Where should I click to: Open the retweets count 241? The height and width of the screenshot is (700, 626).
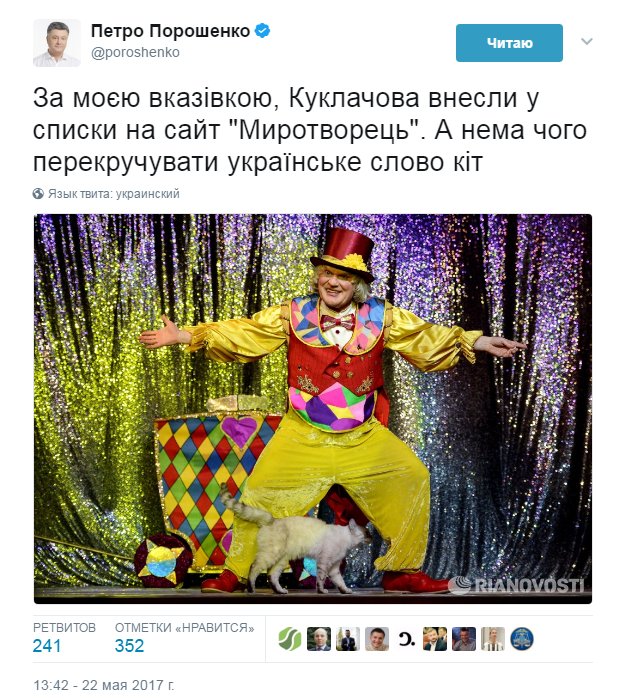47,646
